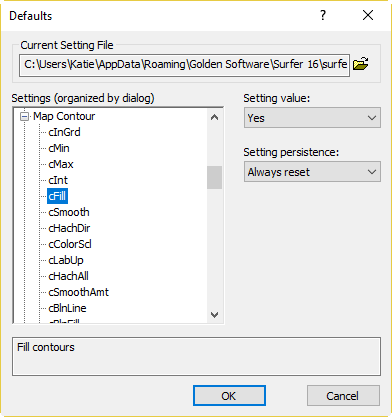Select the cSmoothAmt setting
The image size is (392, 417).
pyautogui.click(x=78, y=292)
